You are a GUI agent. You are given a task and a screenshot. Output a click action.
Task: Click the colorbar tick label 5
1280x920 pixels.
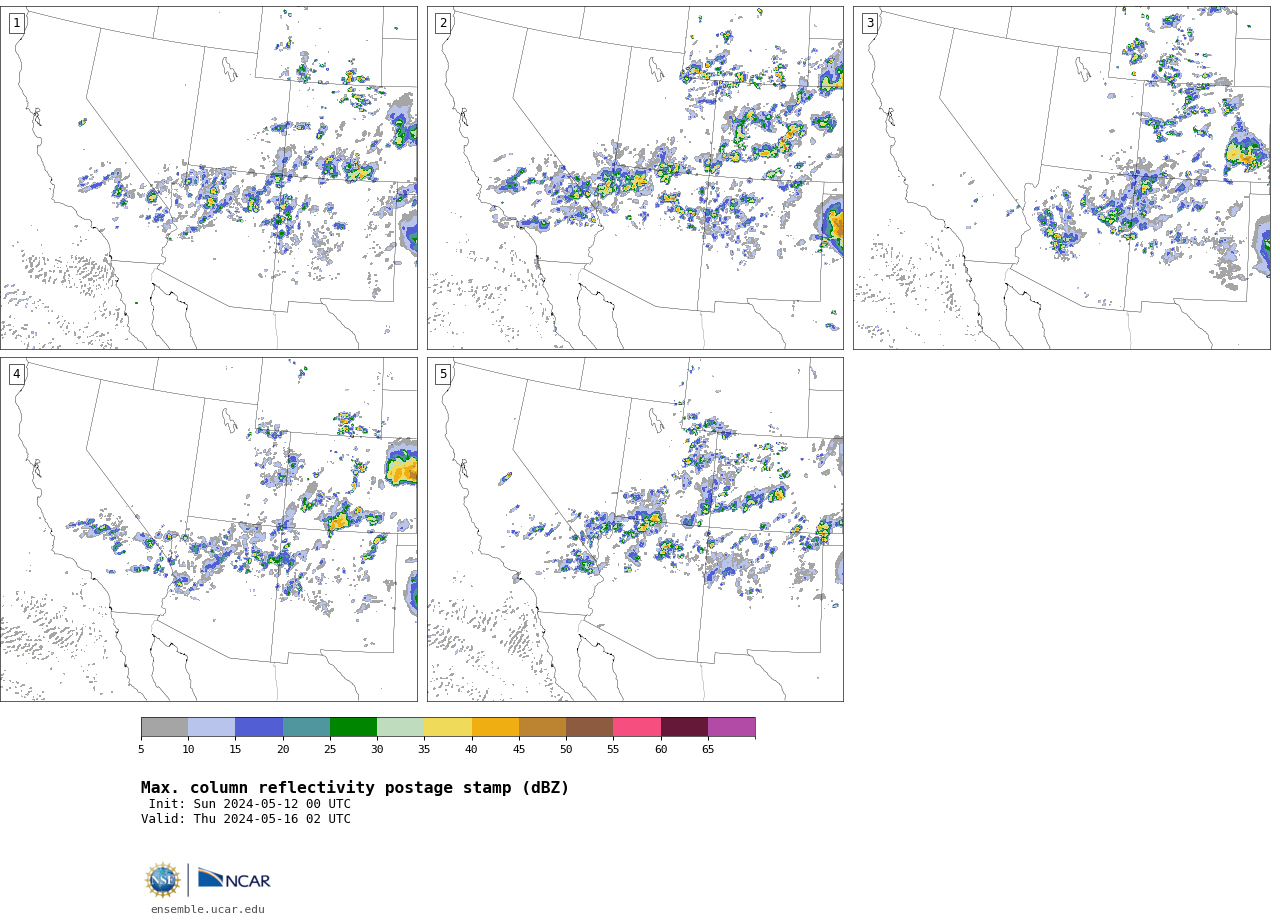coord(141,750)
